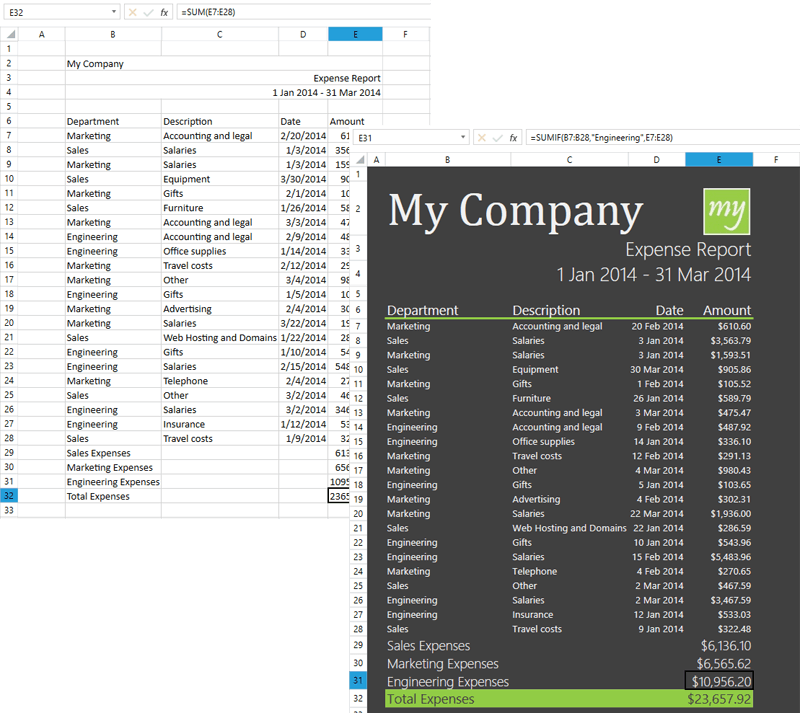The width and height of the screenshot is (800, 713).
Task: Open insert function fx next to the =SUM formula
Action: pyautogui.click(x=164, y=12)
